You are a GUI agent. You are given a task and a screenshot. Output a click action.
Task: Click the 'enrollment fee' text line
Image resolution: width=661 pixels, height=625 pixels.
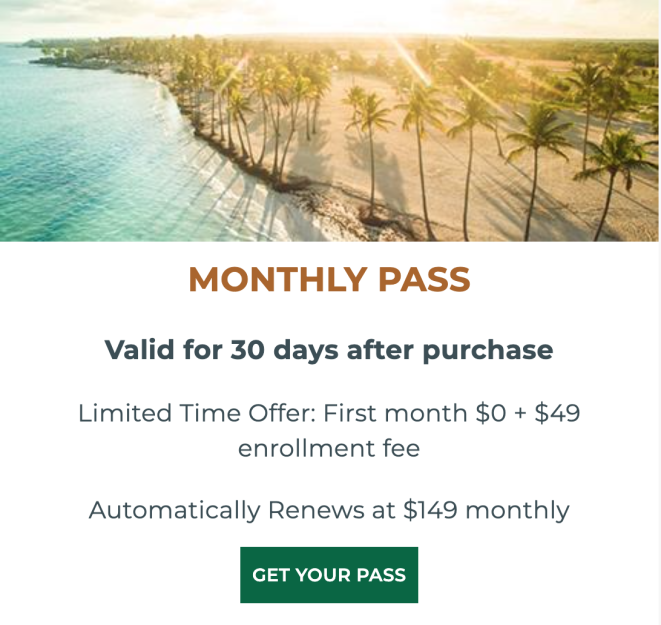(x=329, y=448)
